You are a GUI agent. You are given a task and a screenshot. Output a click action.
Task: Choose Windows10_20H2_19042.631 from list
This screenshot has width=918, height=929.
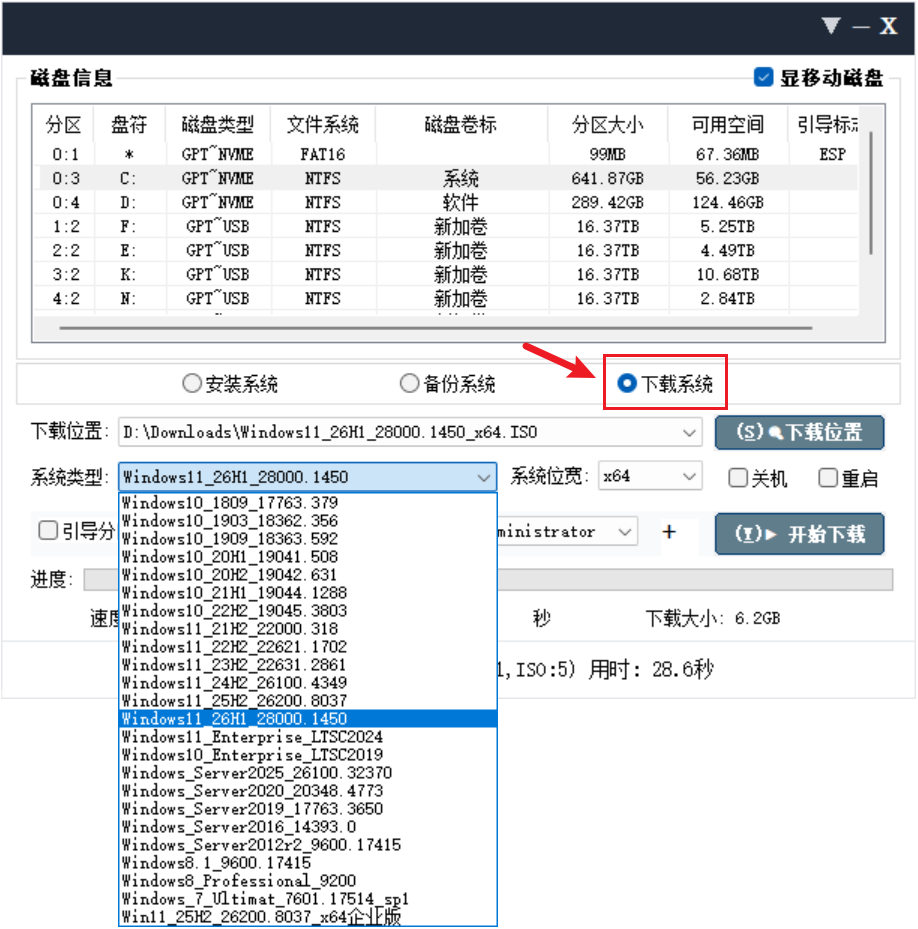pyautogui.click(x=308, y=574)
